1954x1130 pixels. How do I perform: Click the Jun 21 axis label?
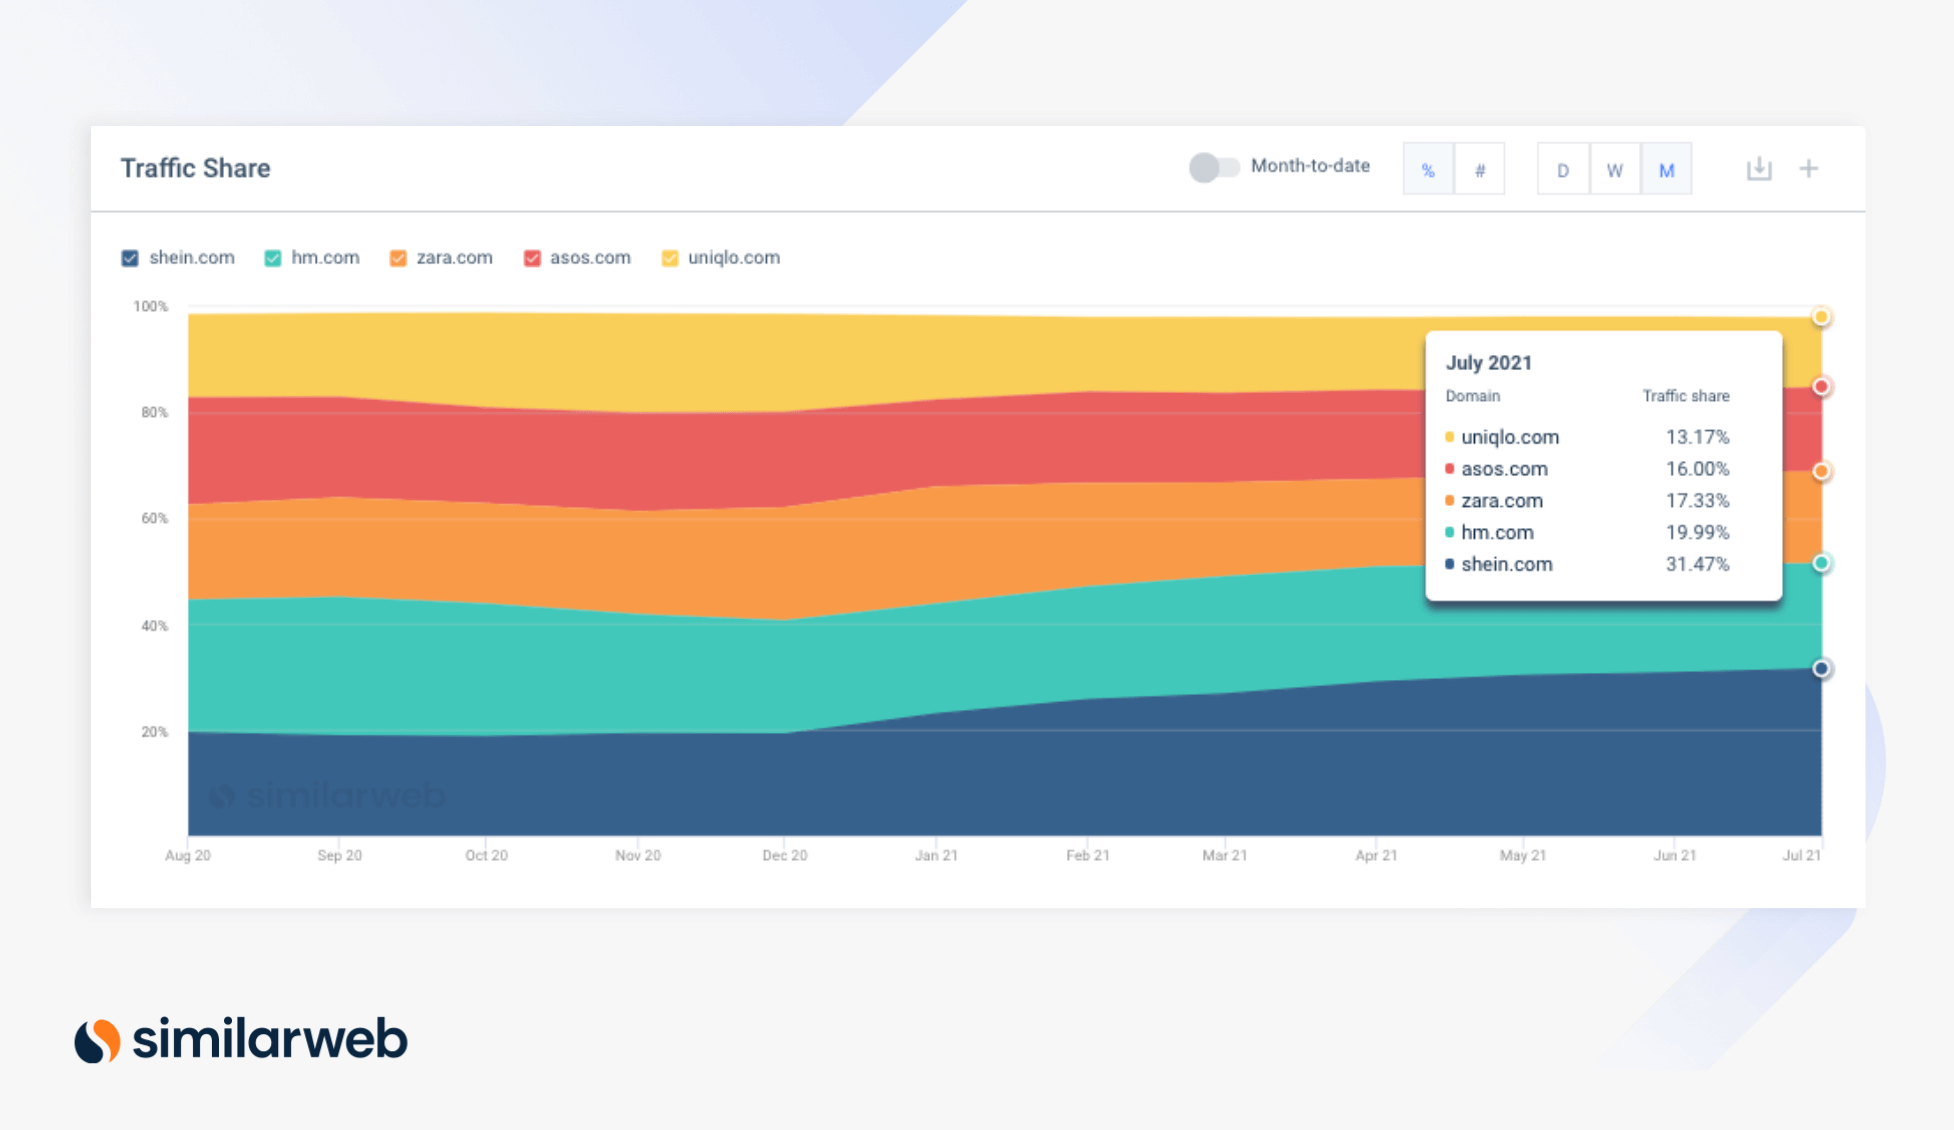(1674, 855)
